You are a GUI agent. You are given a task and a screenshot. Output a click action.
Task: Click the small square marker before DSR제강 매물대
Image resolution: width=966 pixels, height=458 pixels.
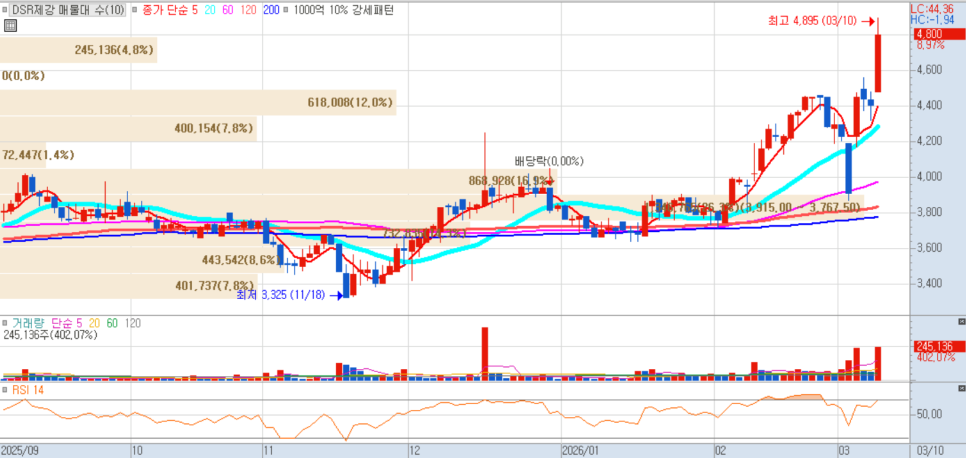tap(5, 10)
